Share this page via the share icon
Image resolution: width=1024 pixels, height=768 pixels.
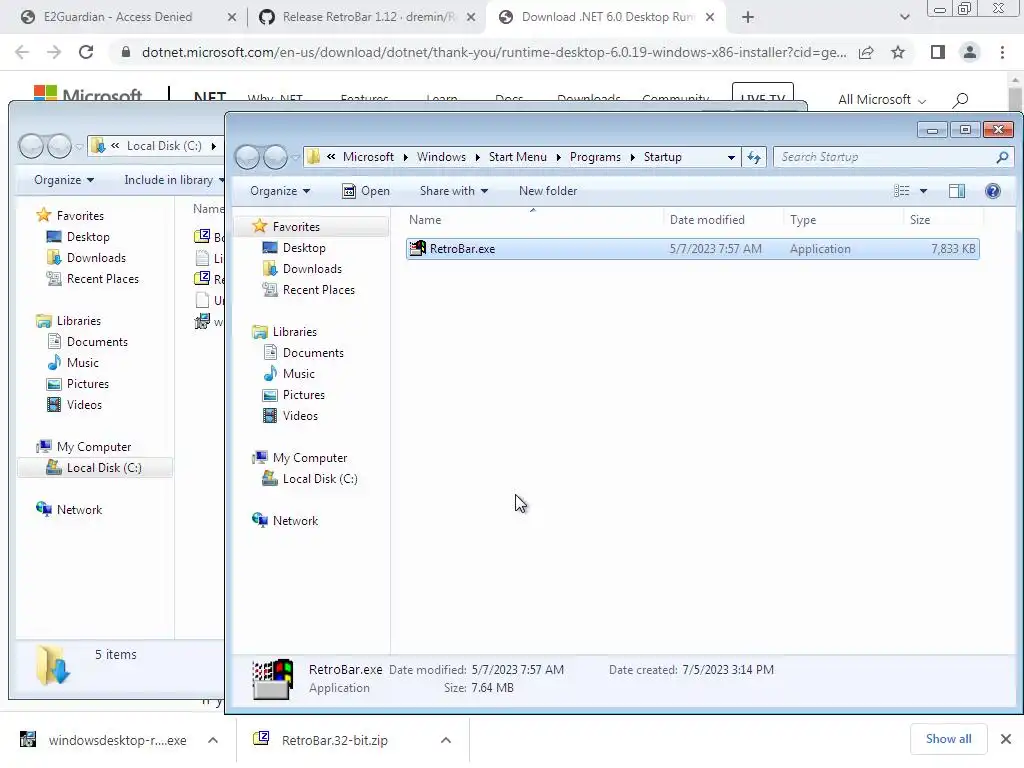point(866,52)
